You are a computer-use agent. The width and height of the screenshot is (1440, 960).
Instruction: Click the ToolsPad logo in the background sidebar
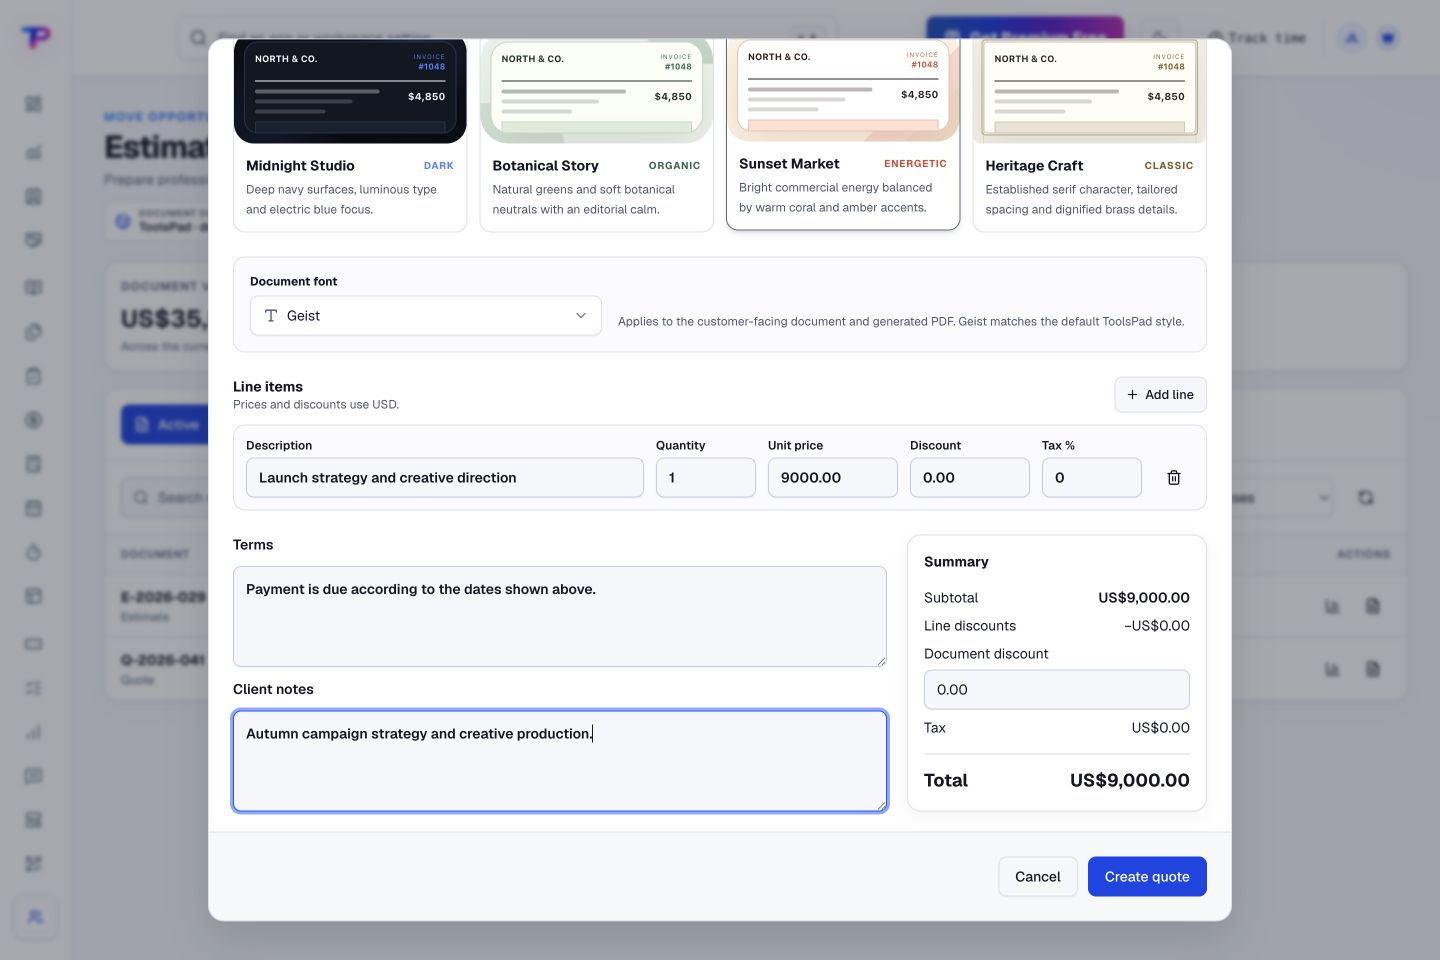36,37
